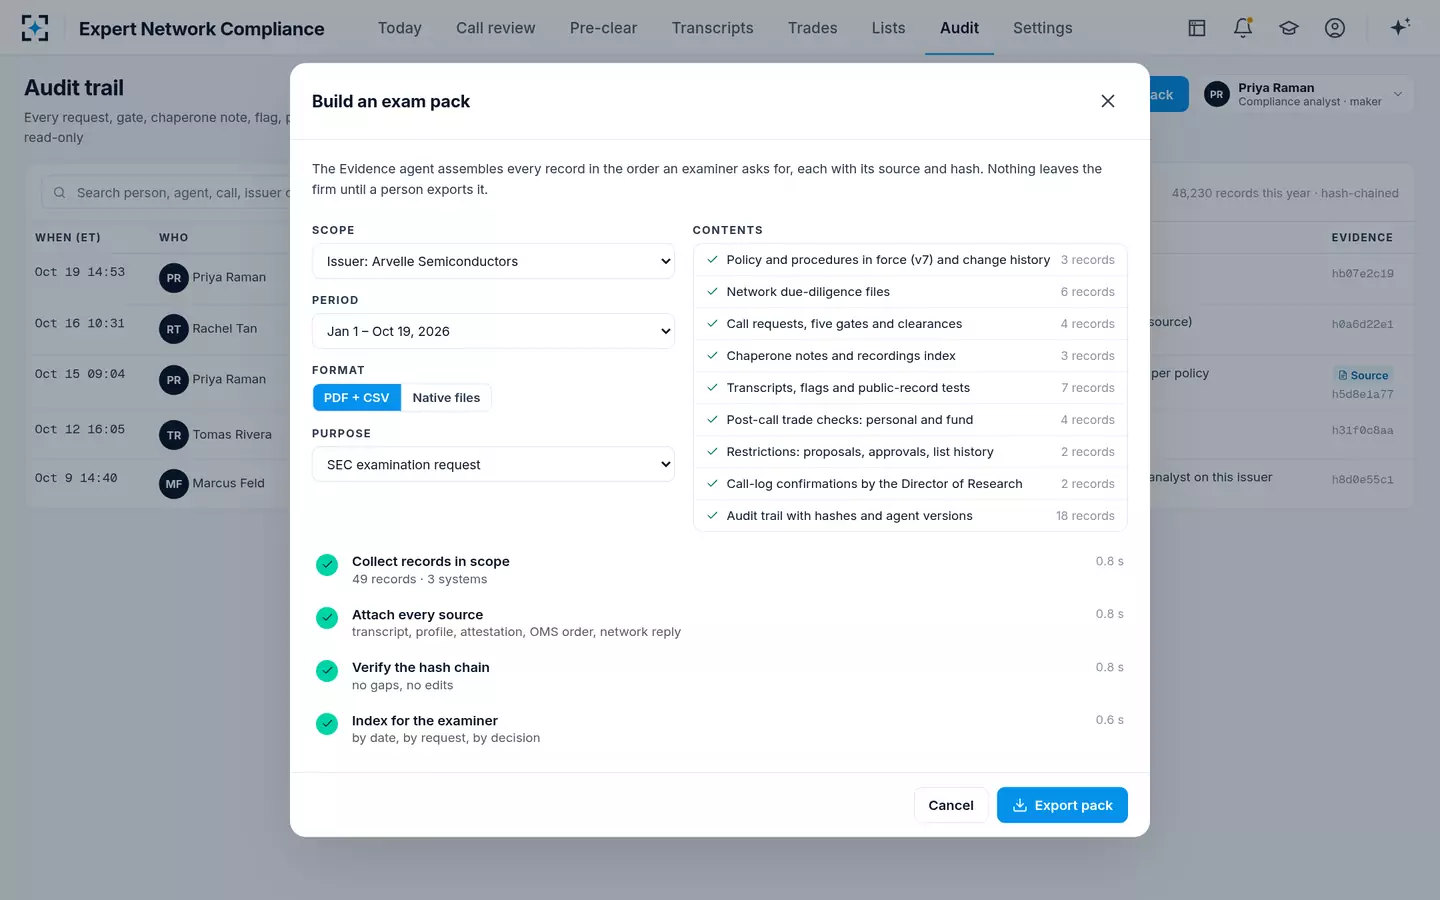1440x900 pixels.
Task: Click green check for Index for the examiner
Action: [327, 724]
